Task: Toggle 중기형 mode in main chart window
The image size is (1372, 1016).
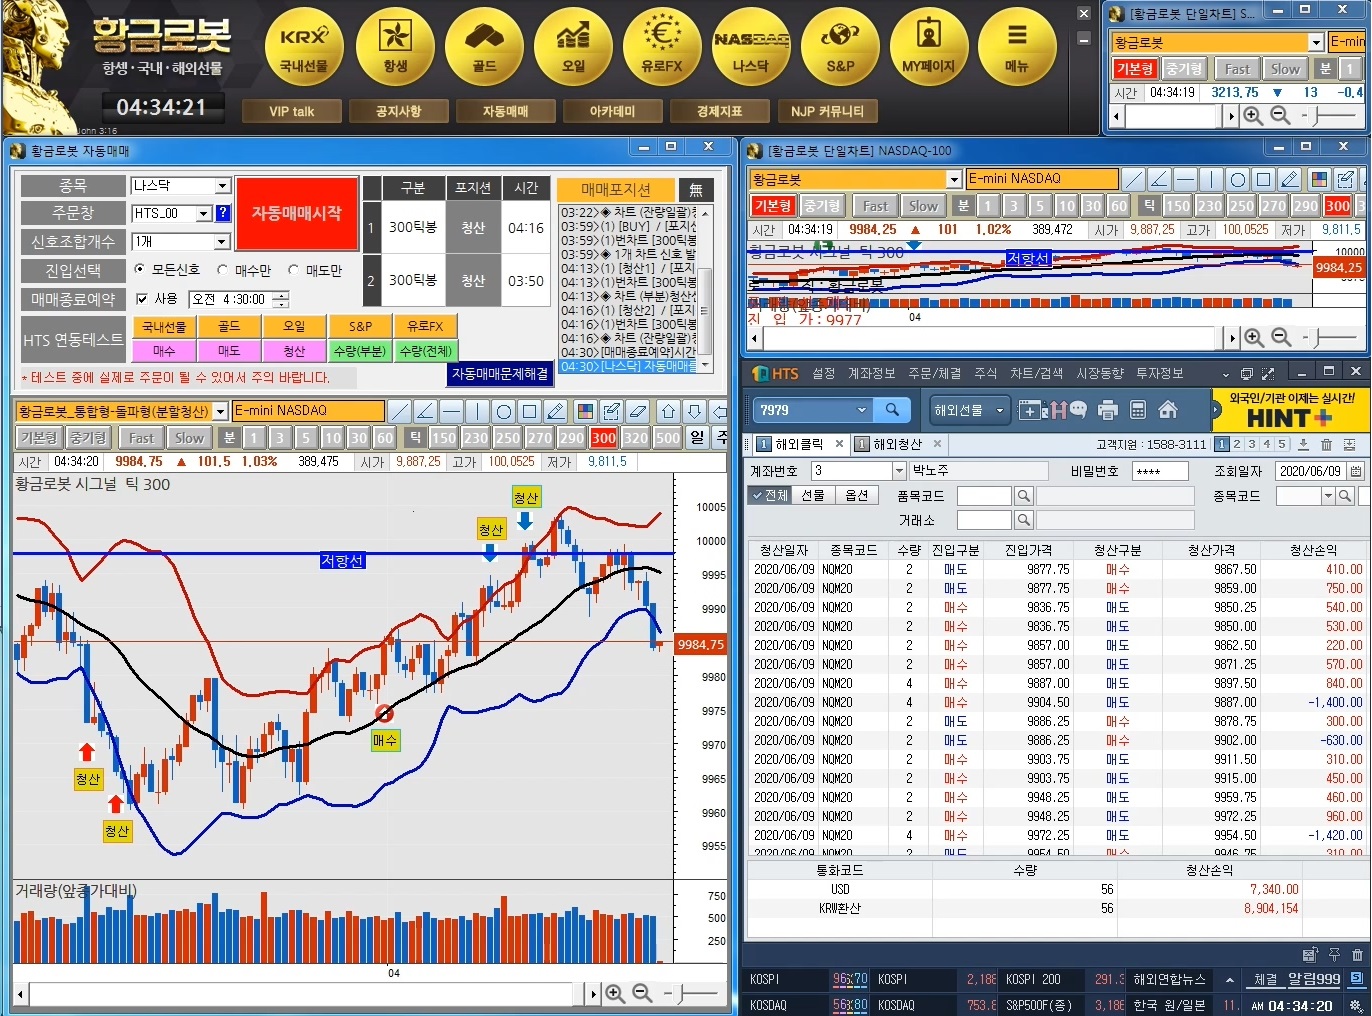Action: tap(87, 438)
